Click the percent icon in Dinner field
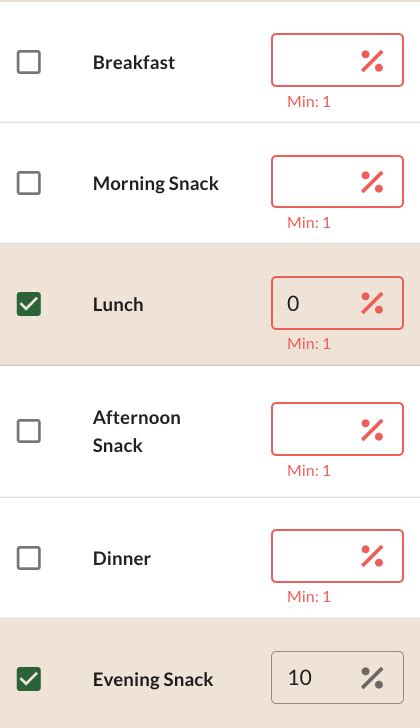420x728 pixels. tap(372, 556)
